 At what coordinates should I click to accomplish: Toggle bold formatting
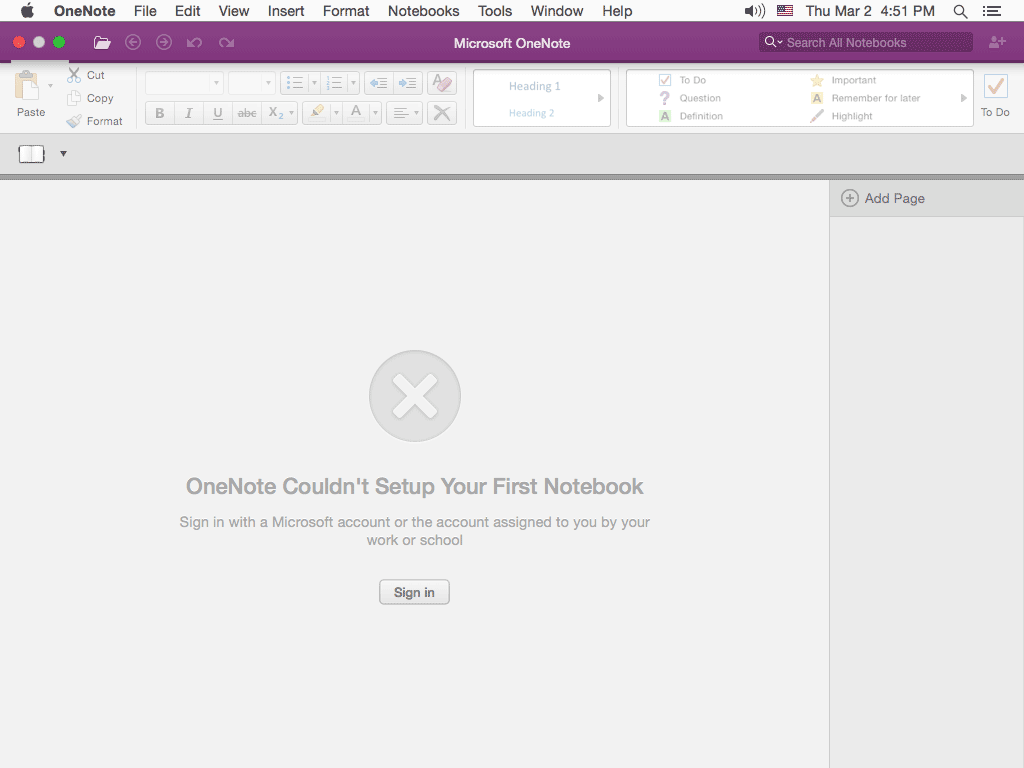tap(159, 113)
